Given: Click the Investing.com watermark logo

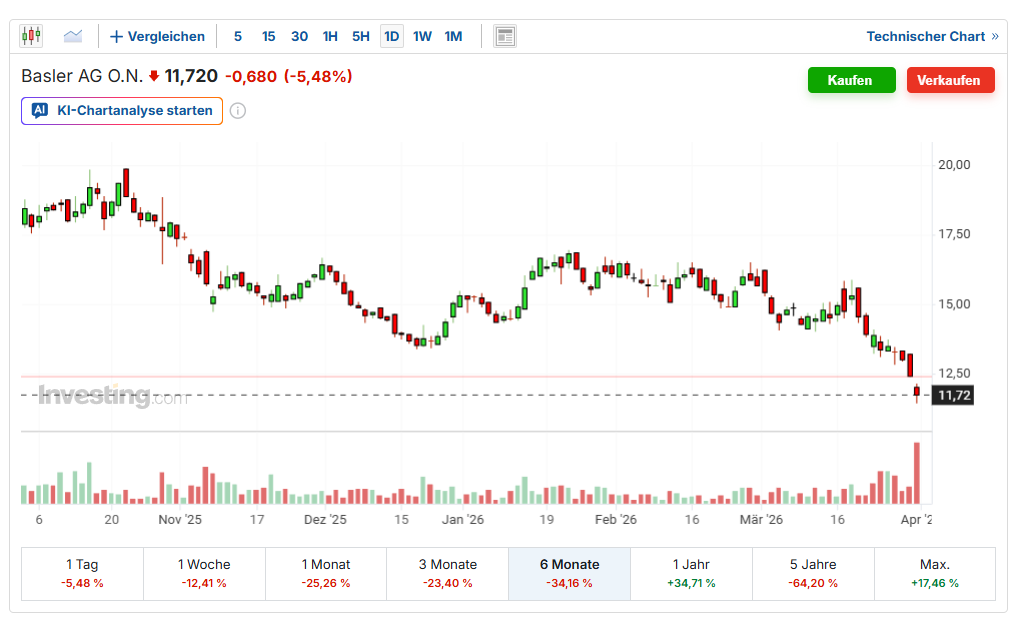Looking at the screenshot, I should (x=112, y=396).
